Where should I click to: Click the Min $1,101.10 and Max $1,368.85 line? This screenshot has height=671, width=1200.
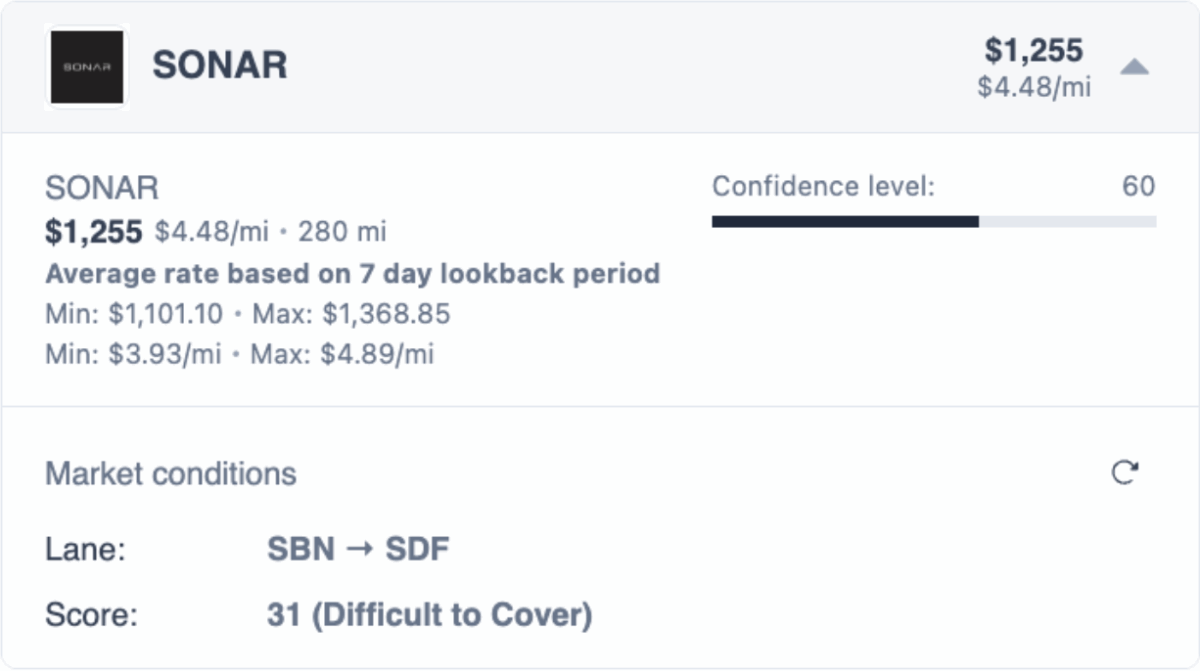[x=248, y=315]
